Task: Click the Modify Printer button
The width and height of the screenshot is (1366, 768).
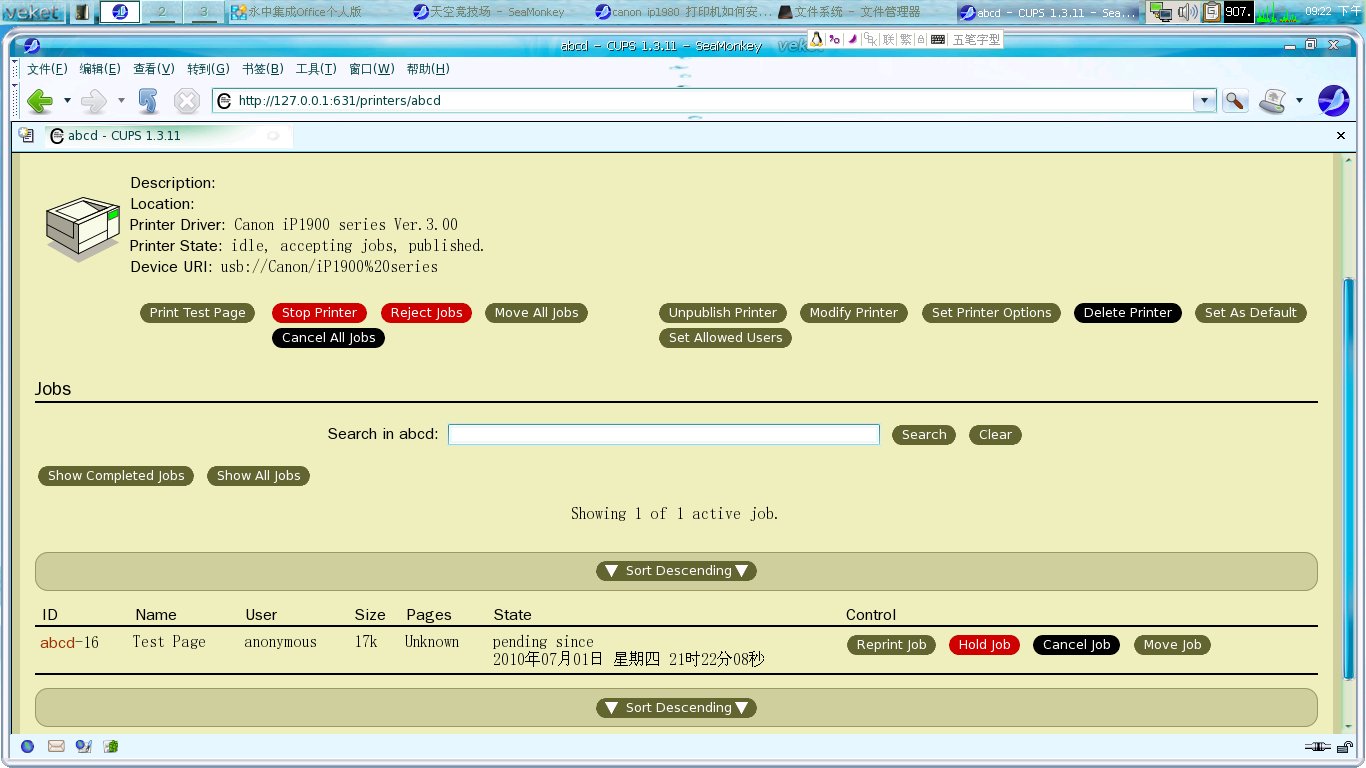Action: coord(854,313)
